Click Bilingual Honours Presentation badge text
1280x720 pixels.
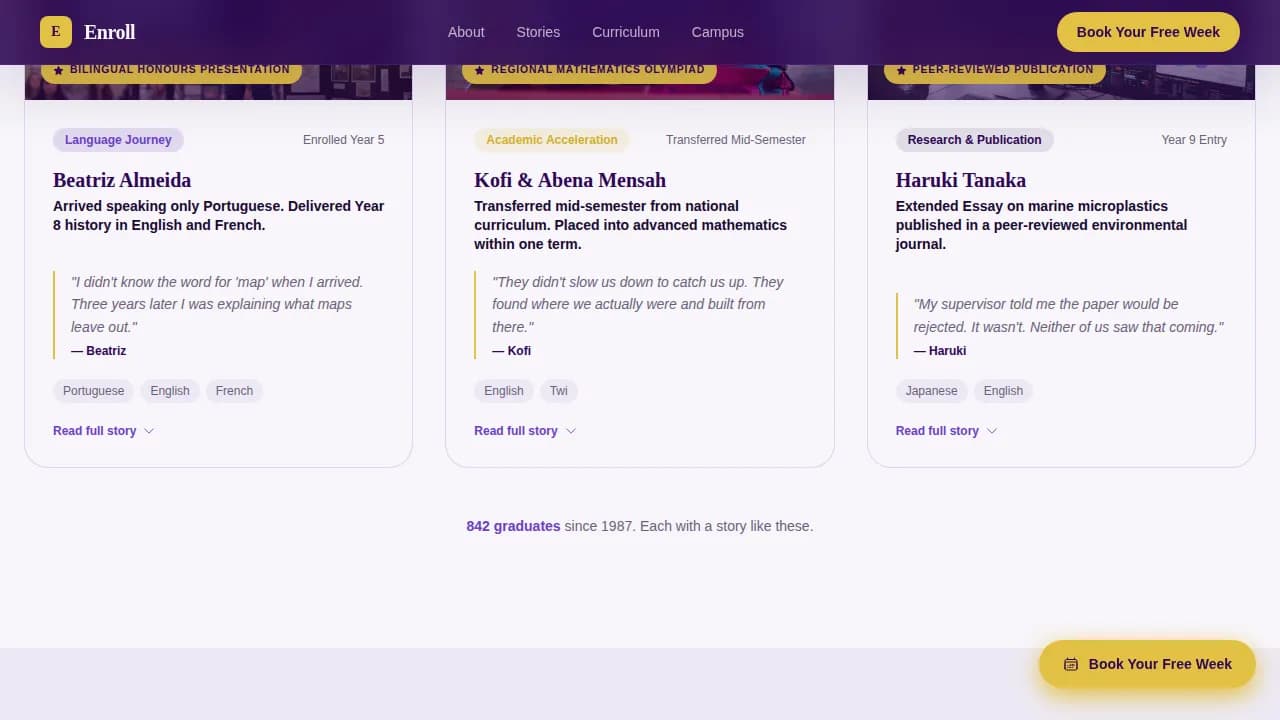click(180, 70)
